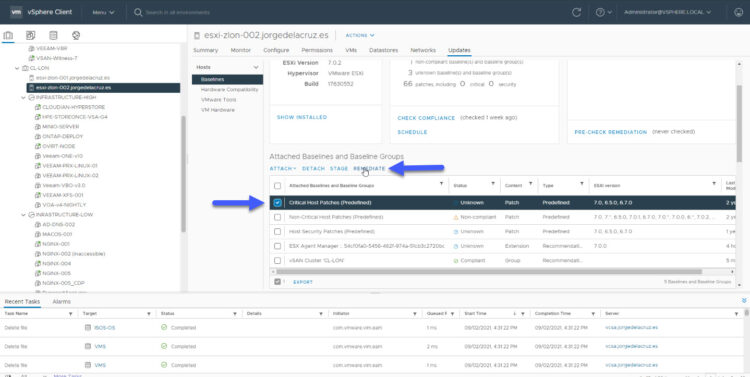
Task: Click the EXPORT button
Action: [303, 282]
